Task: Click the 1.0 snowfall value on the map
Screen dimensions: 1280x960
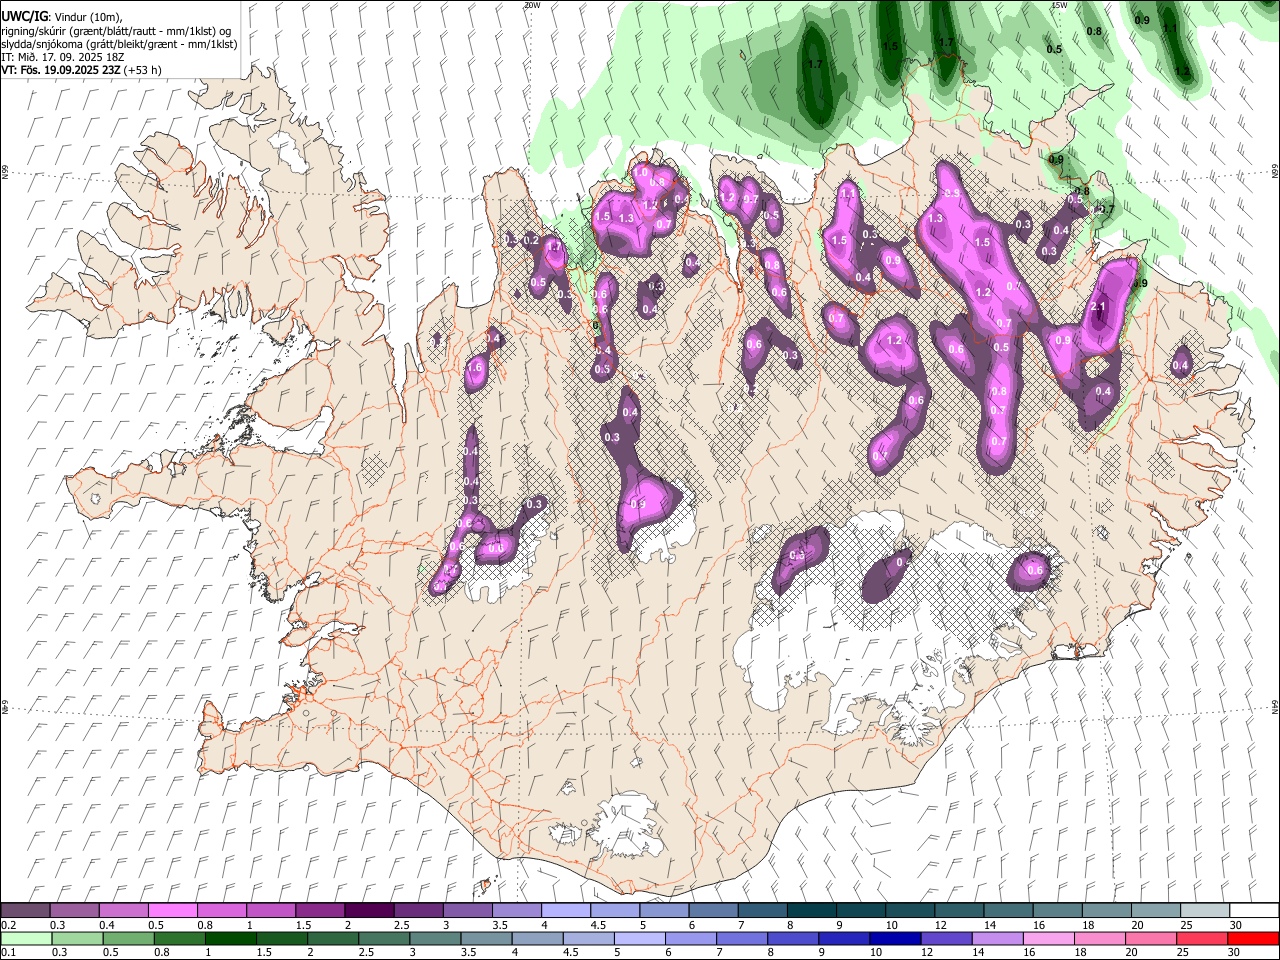Action: pos(641,172)
